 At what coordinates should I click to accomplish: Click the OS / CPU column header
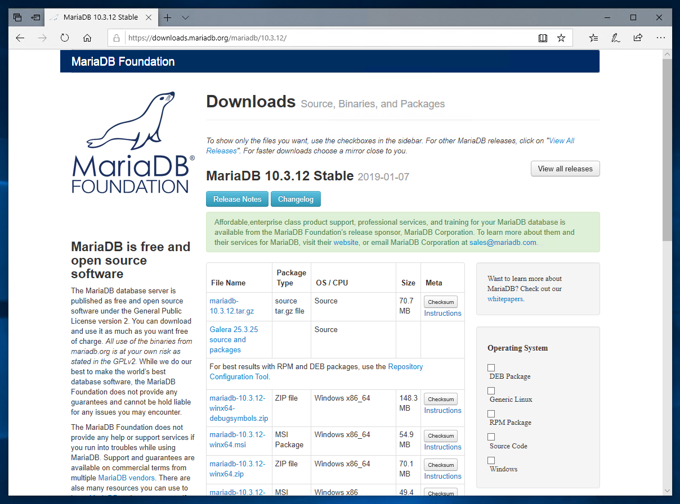point(332,283)
